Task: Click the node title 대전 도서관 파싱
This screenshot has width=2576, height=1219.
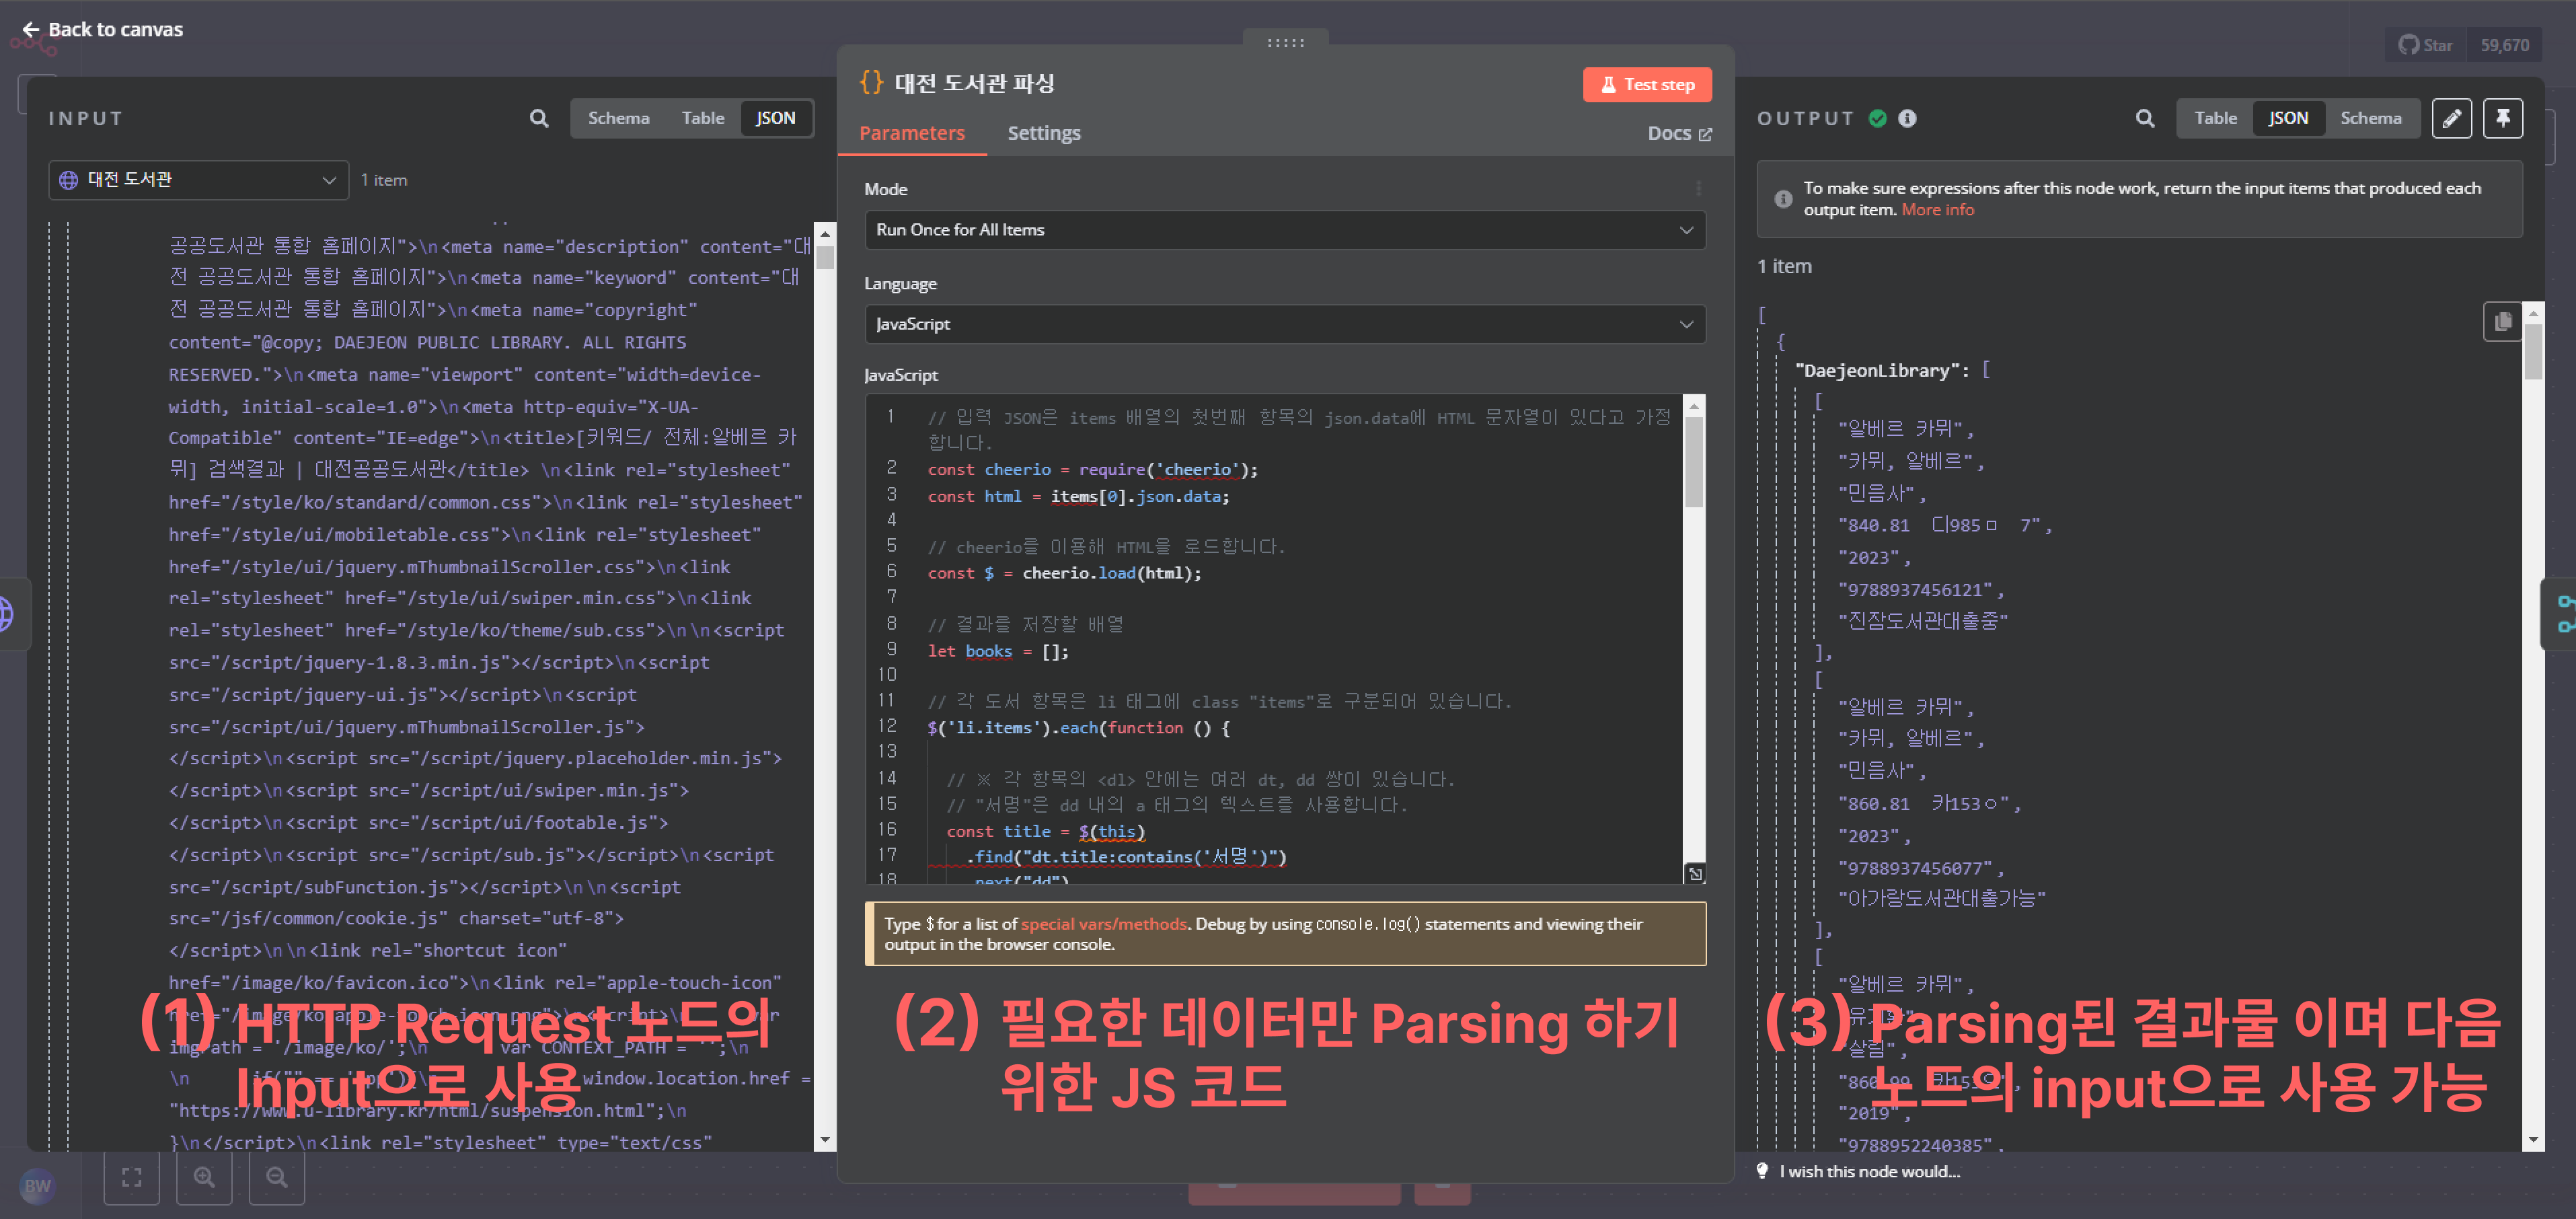Action: [x=974, y=82]
